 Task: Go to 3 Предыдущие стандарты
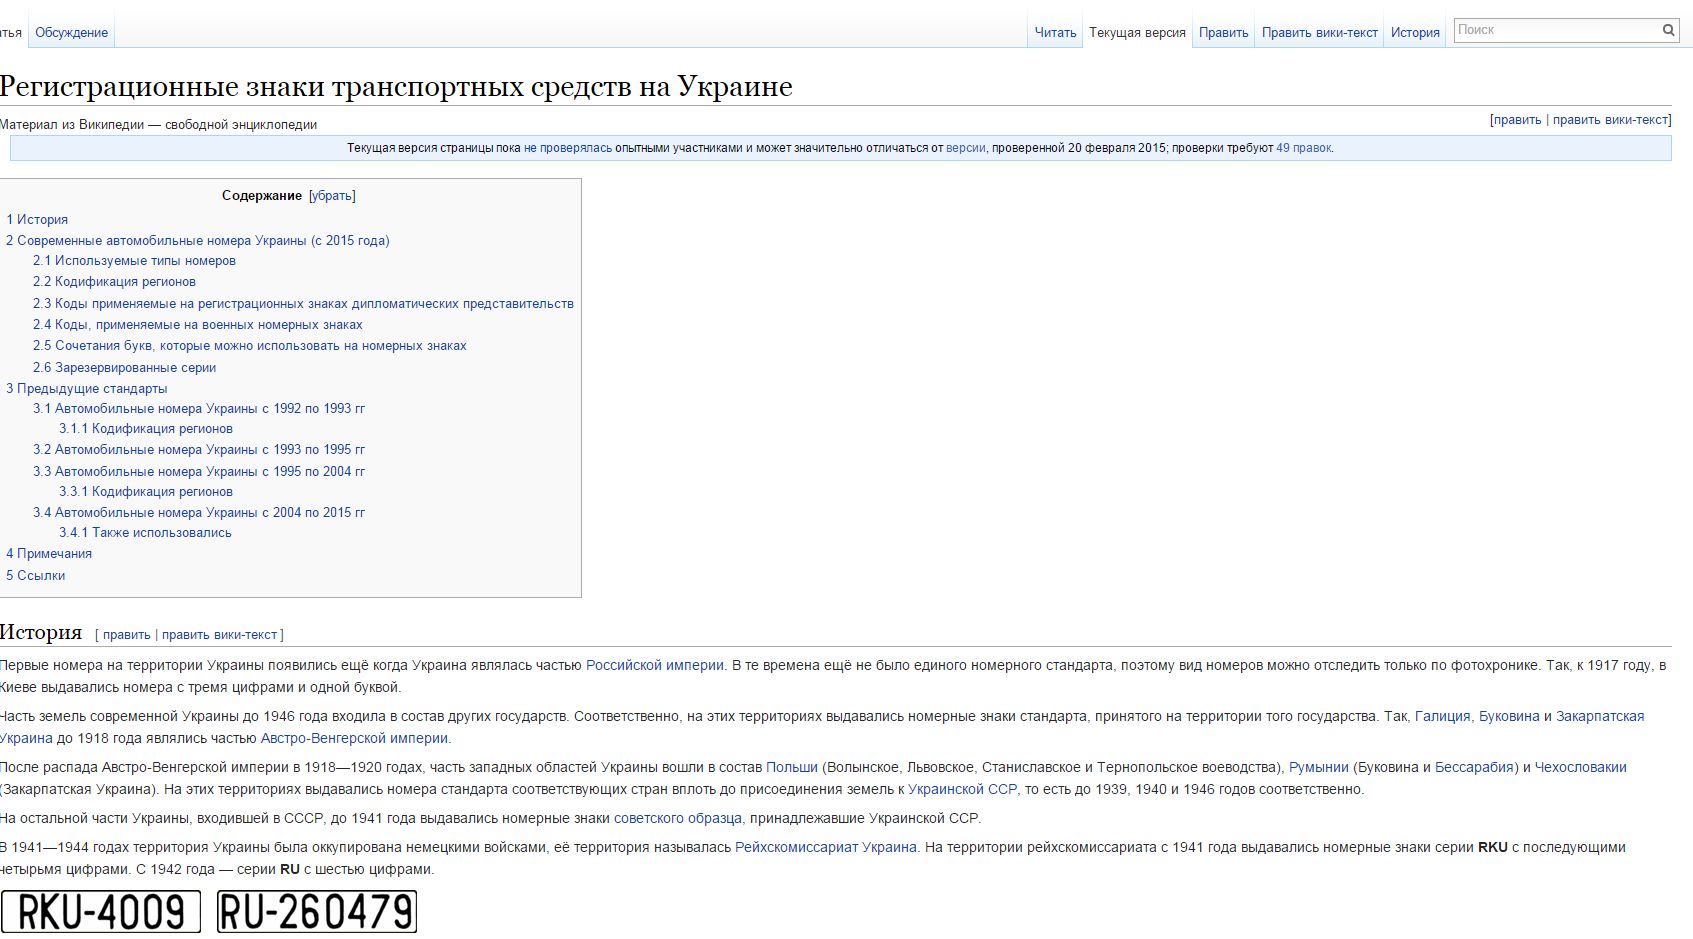(x=87, y=388)
